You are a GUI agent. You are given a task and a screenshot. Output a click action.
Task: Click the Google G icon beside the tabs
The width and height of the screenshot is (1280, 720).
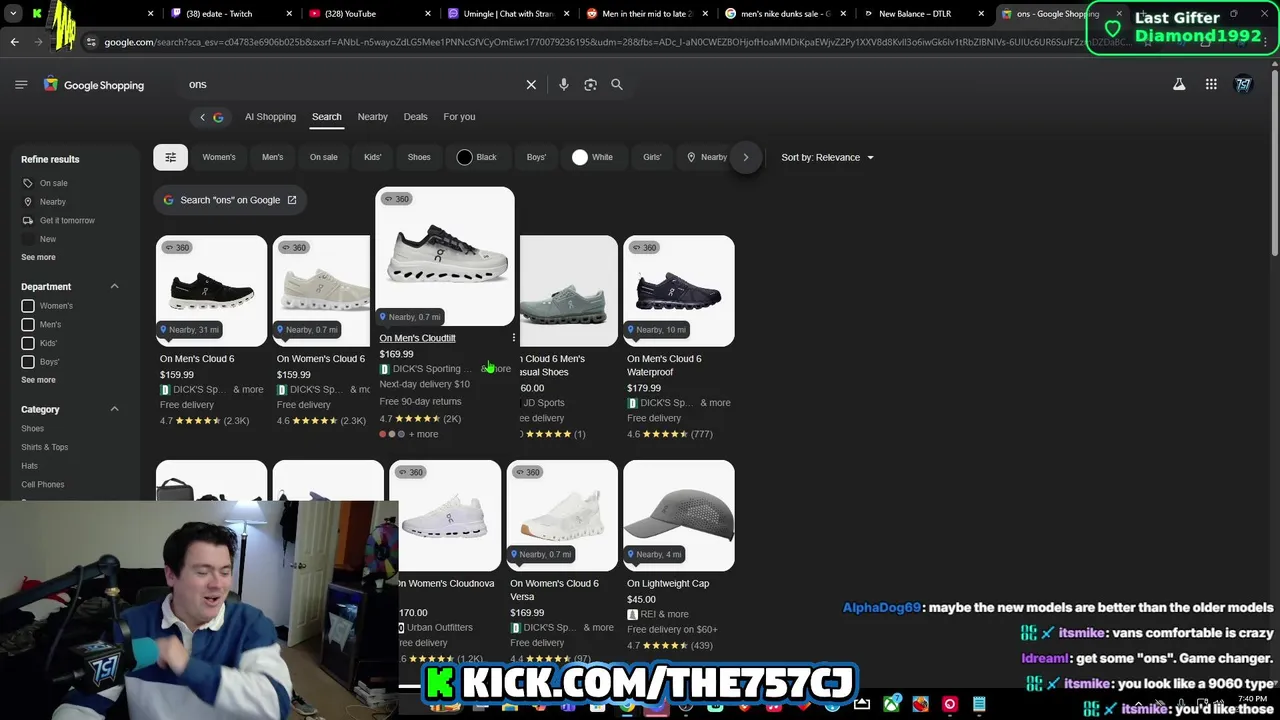[x=218, y=117]
